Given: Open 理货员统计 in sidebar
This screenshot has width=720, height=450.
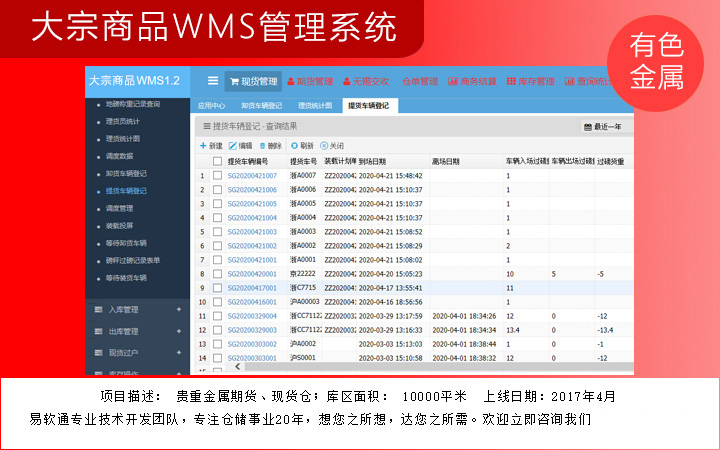Looking at the screenshot, I should click(123, 121).
